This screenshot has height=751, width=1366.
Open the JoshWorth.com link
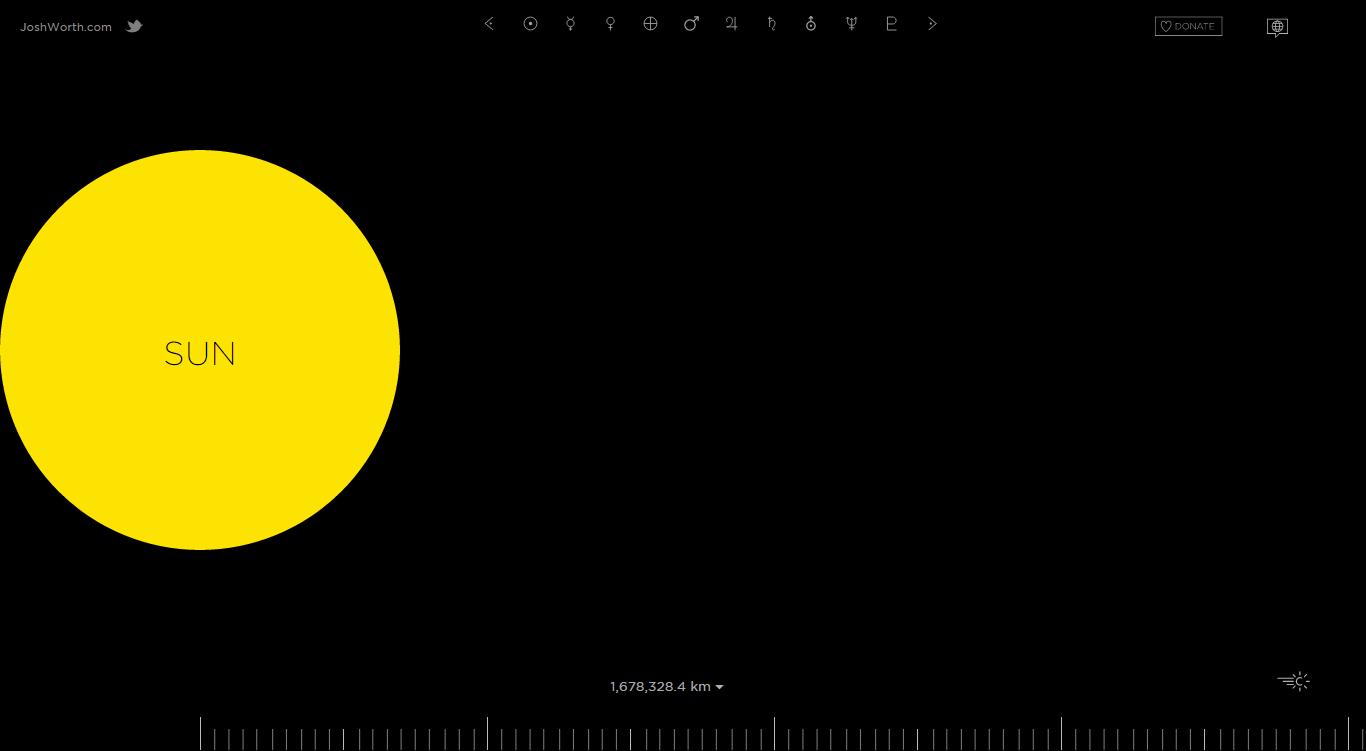(66, 27)
